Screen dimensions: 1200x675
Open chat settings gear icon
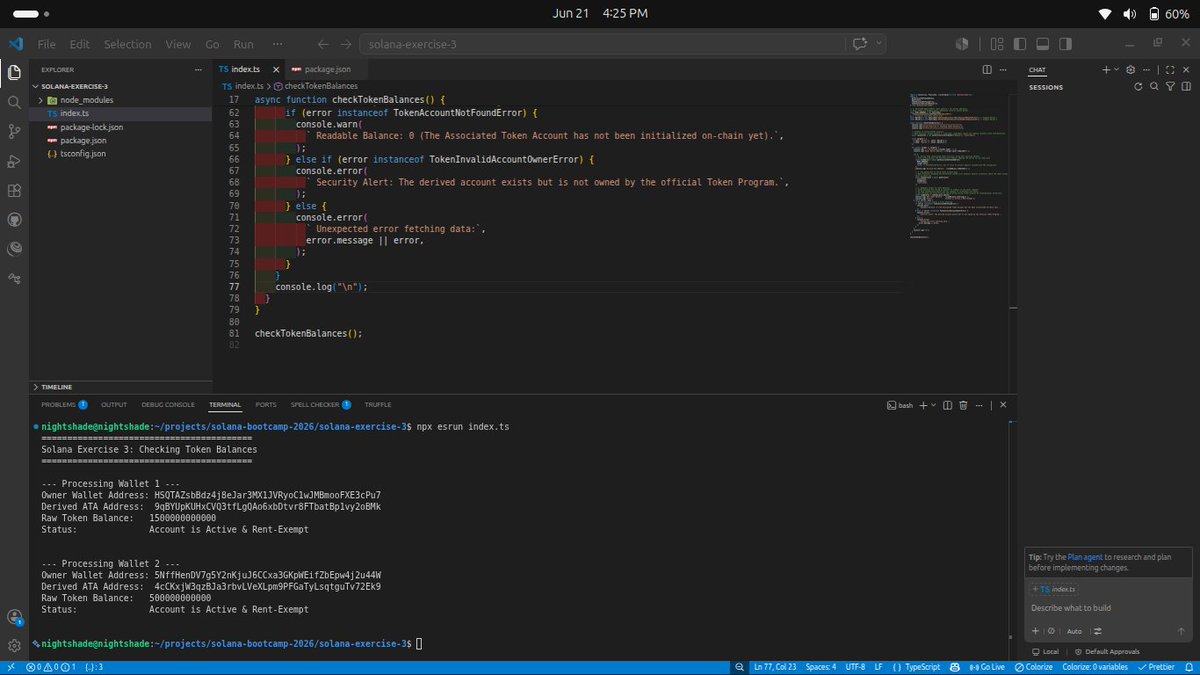pyautogui.click(x=1131, y=69)
